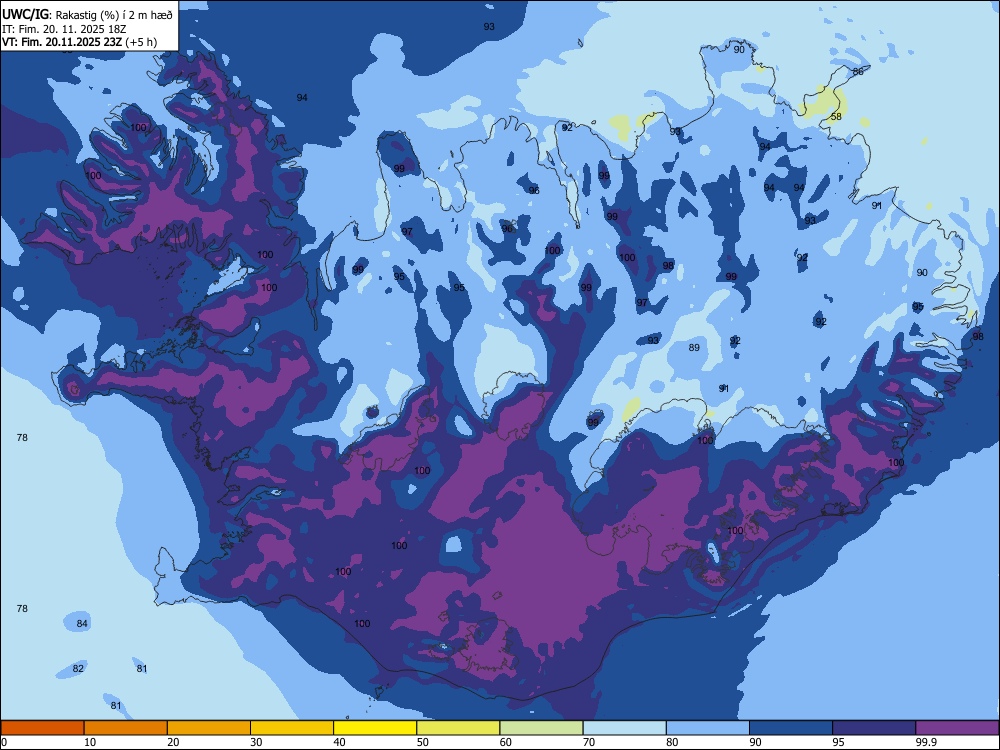1000x750 pixels.
Task: Click the '30' label on the legend scale
Action: pyautogui.click(x=256, y=742)
